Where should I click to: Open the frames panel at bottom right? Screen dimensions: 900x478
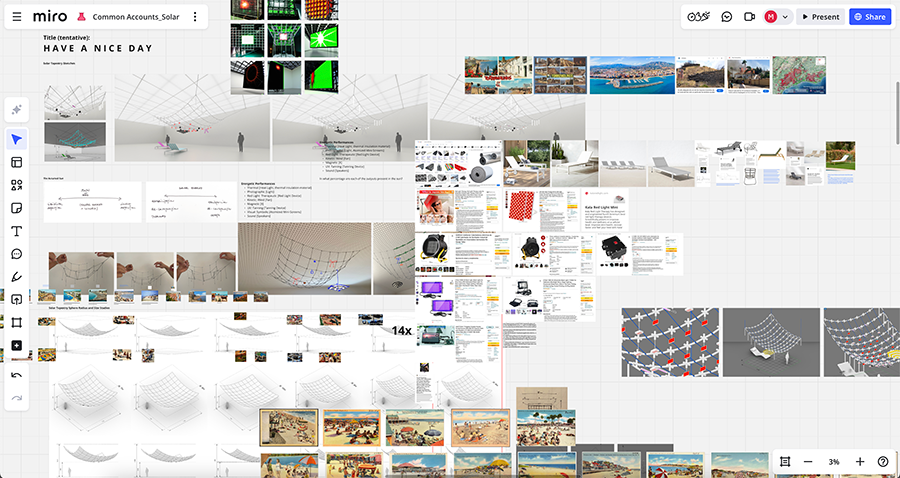785,461
